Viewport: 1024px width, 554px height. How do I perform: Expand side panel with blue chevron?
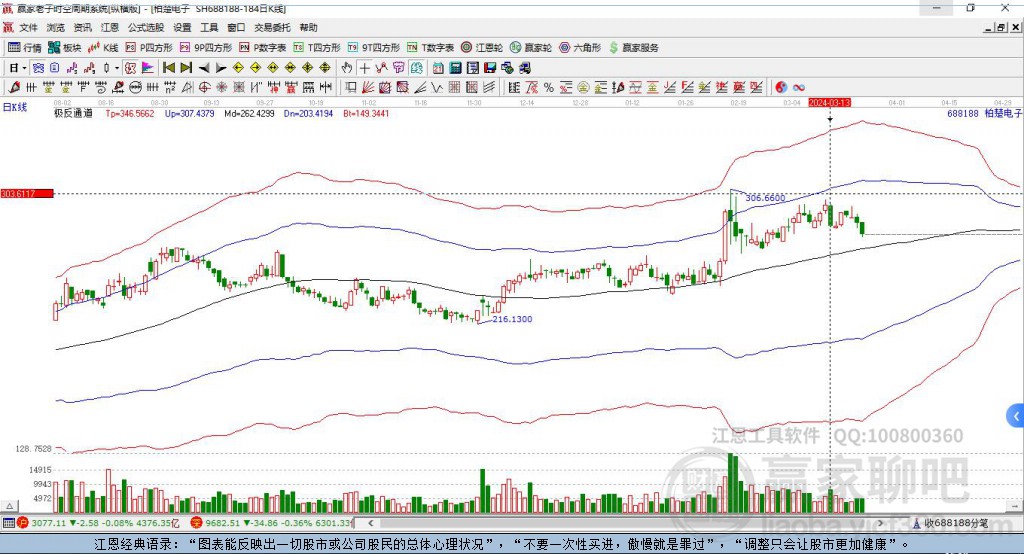[x=1016, y=416]
